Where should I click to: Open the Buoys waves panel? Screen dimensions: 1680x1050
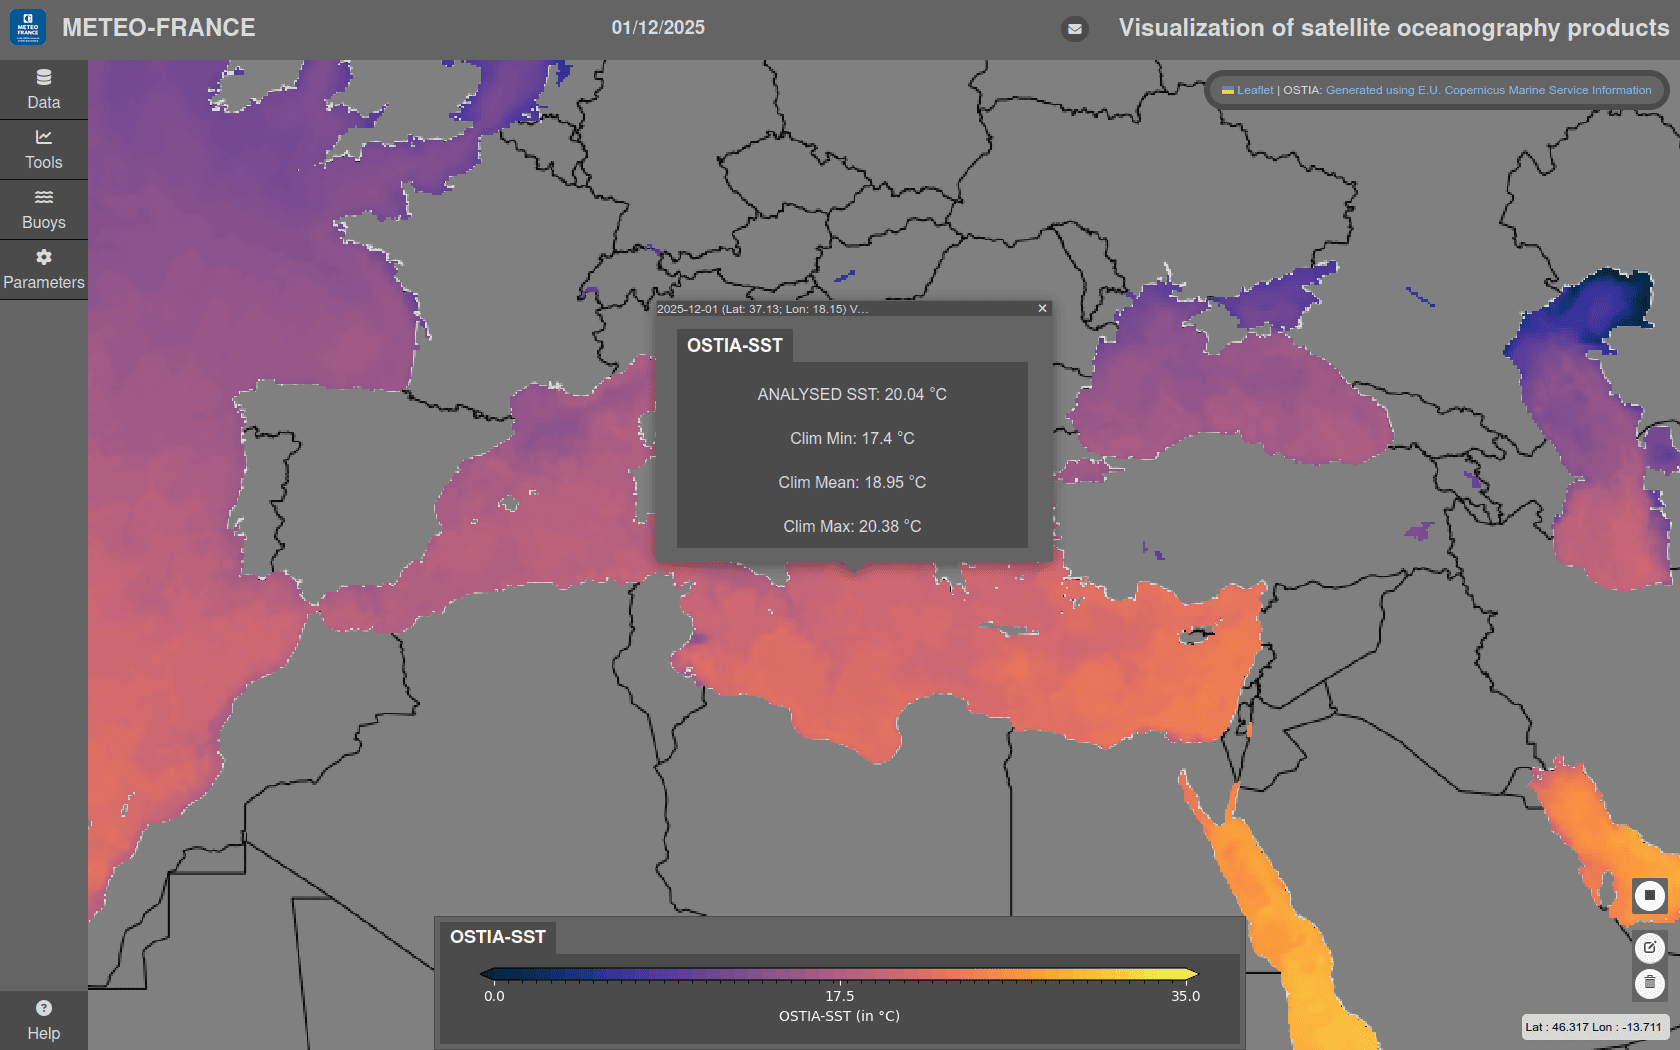tap(43, 210)
